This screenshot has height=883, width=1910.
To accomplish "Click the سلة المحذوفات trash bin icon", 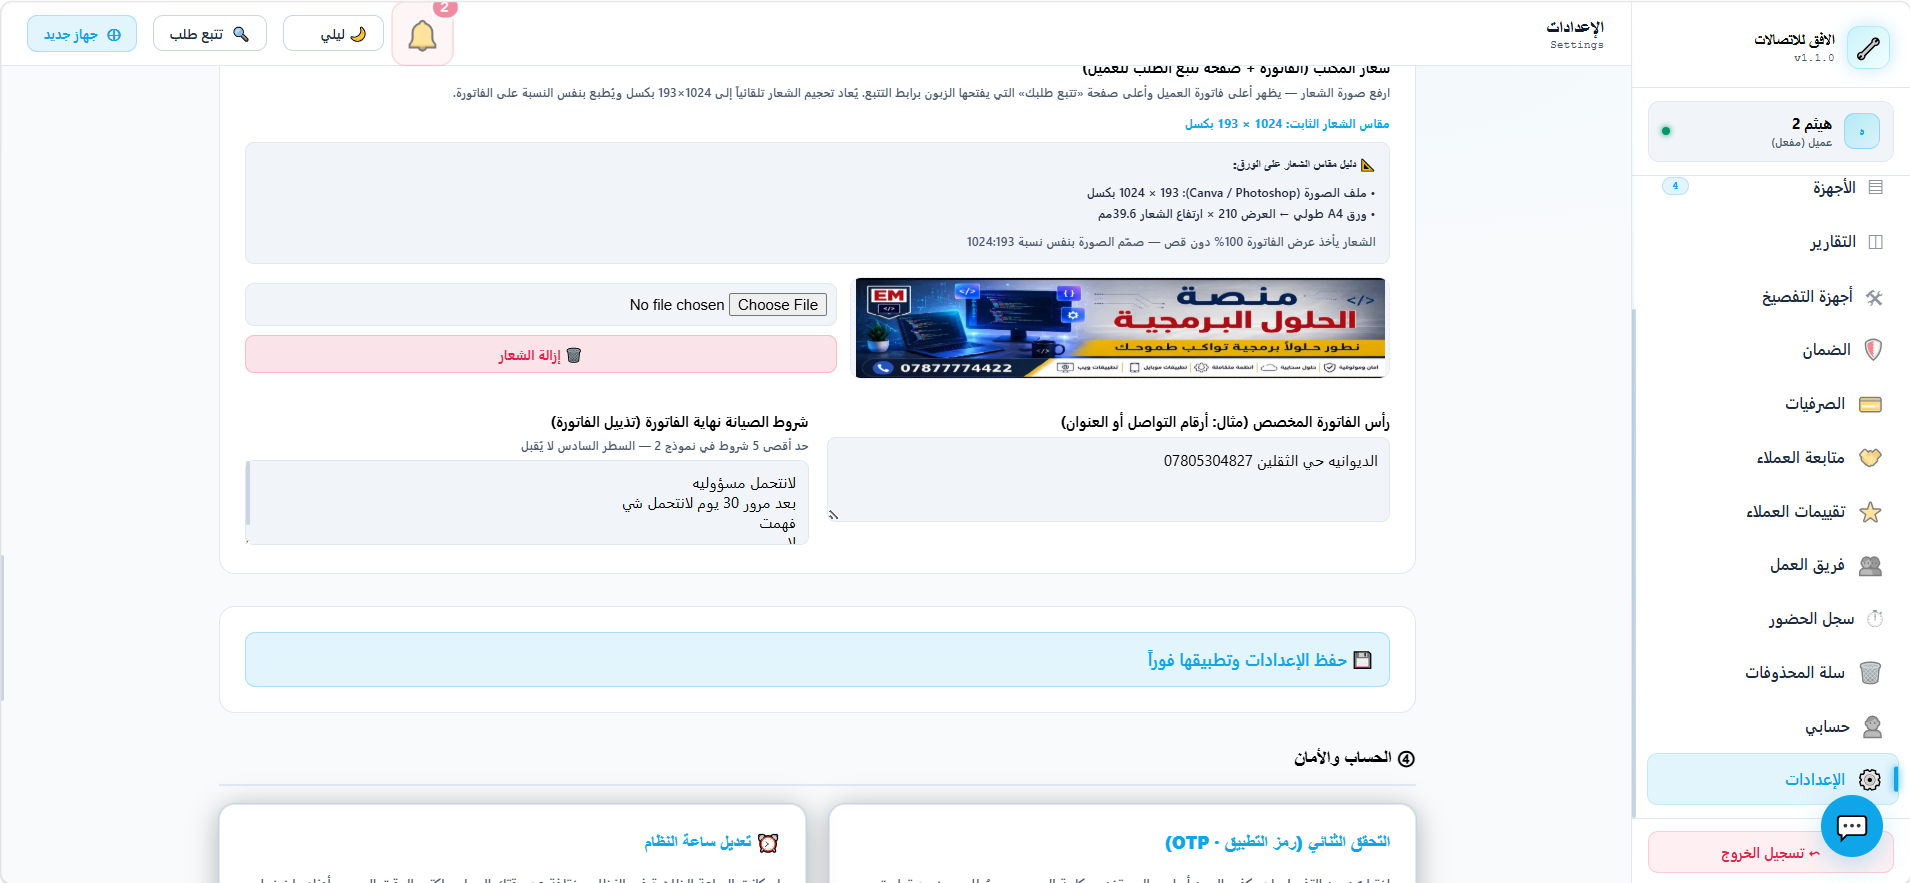I will pyautogui.click(x=1870, y=673).
